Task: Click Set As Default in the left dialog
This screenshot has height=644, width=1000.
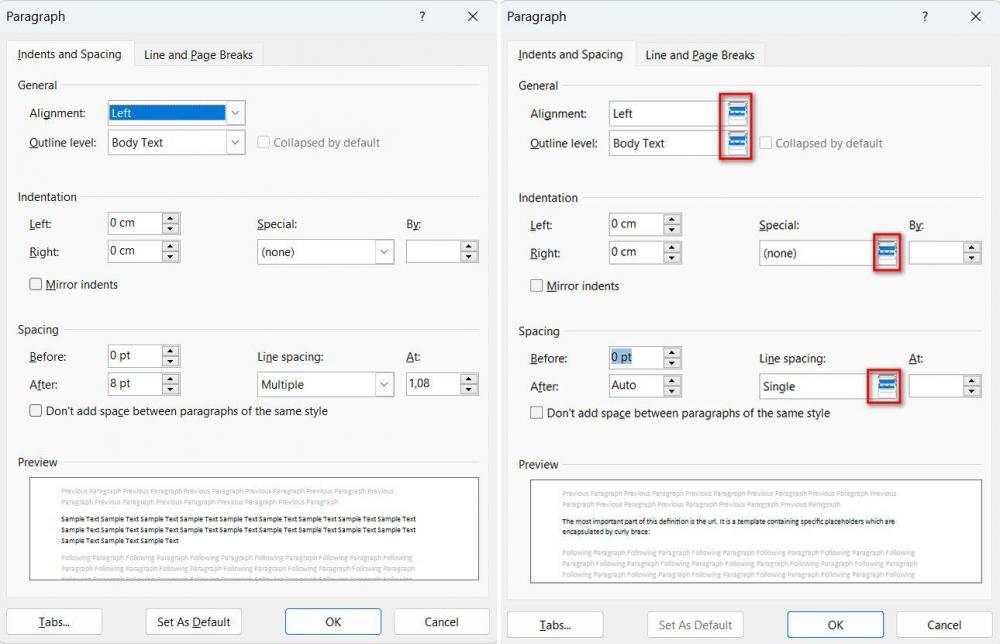Action: click(x=194, y=622)
